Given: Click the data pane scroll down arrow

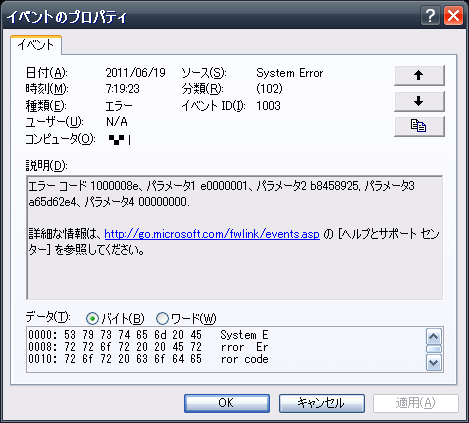Looking at the screenshot, I should click(x=434, y=362).
